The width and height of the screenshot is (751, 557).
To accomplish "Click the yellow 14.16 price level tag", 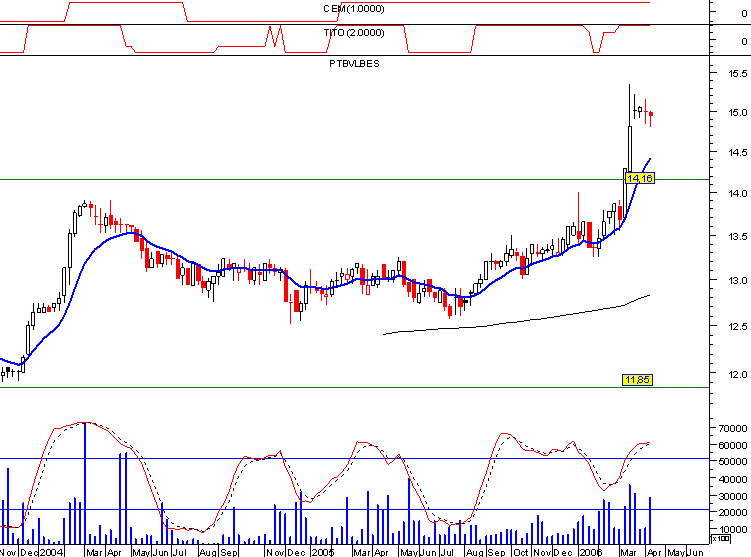I will tap(640, 179).
